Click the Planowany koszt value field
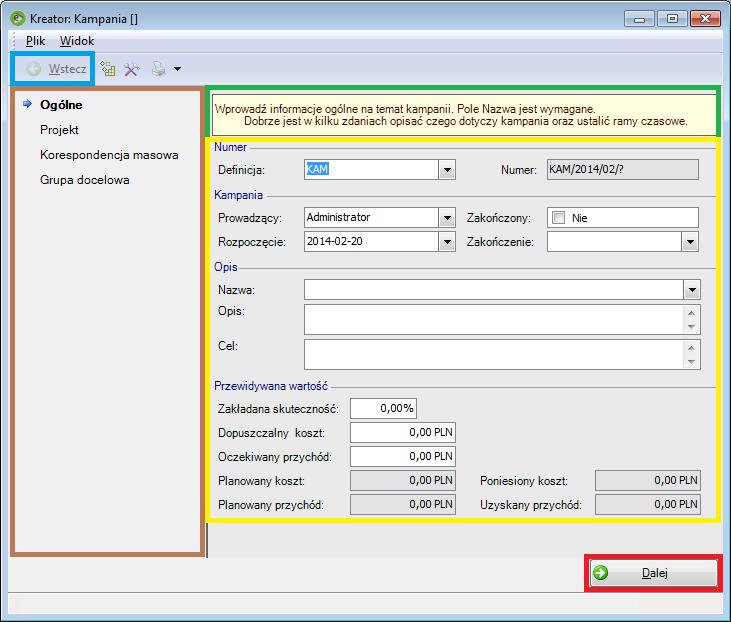 point(403,481)
